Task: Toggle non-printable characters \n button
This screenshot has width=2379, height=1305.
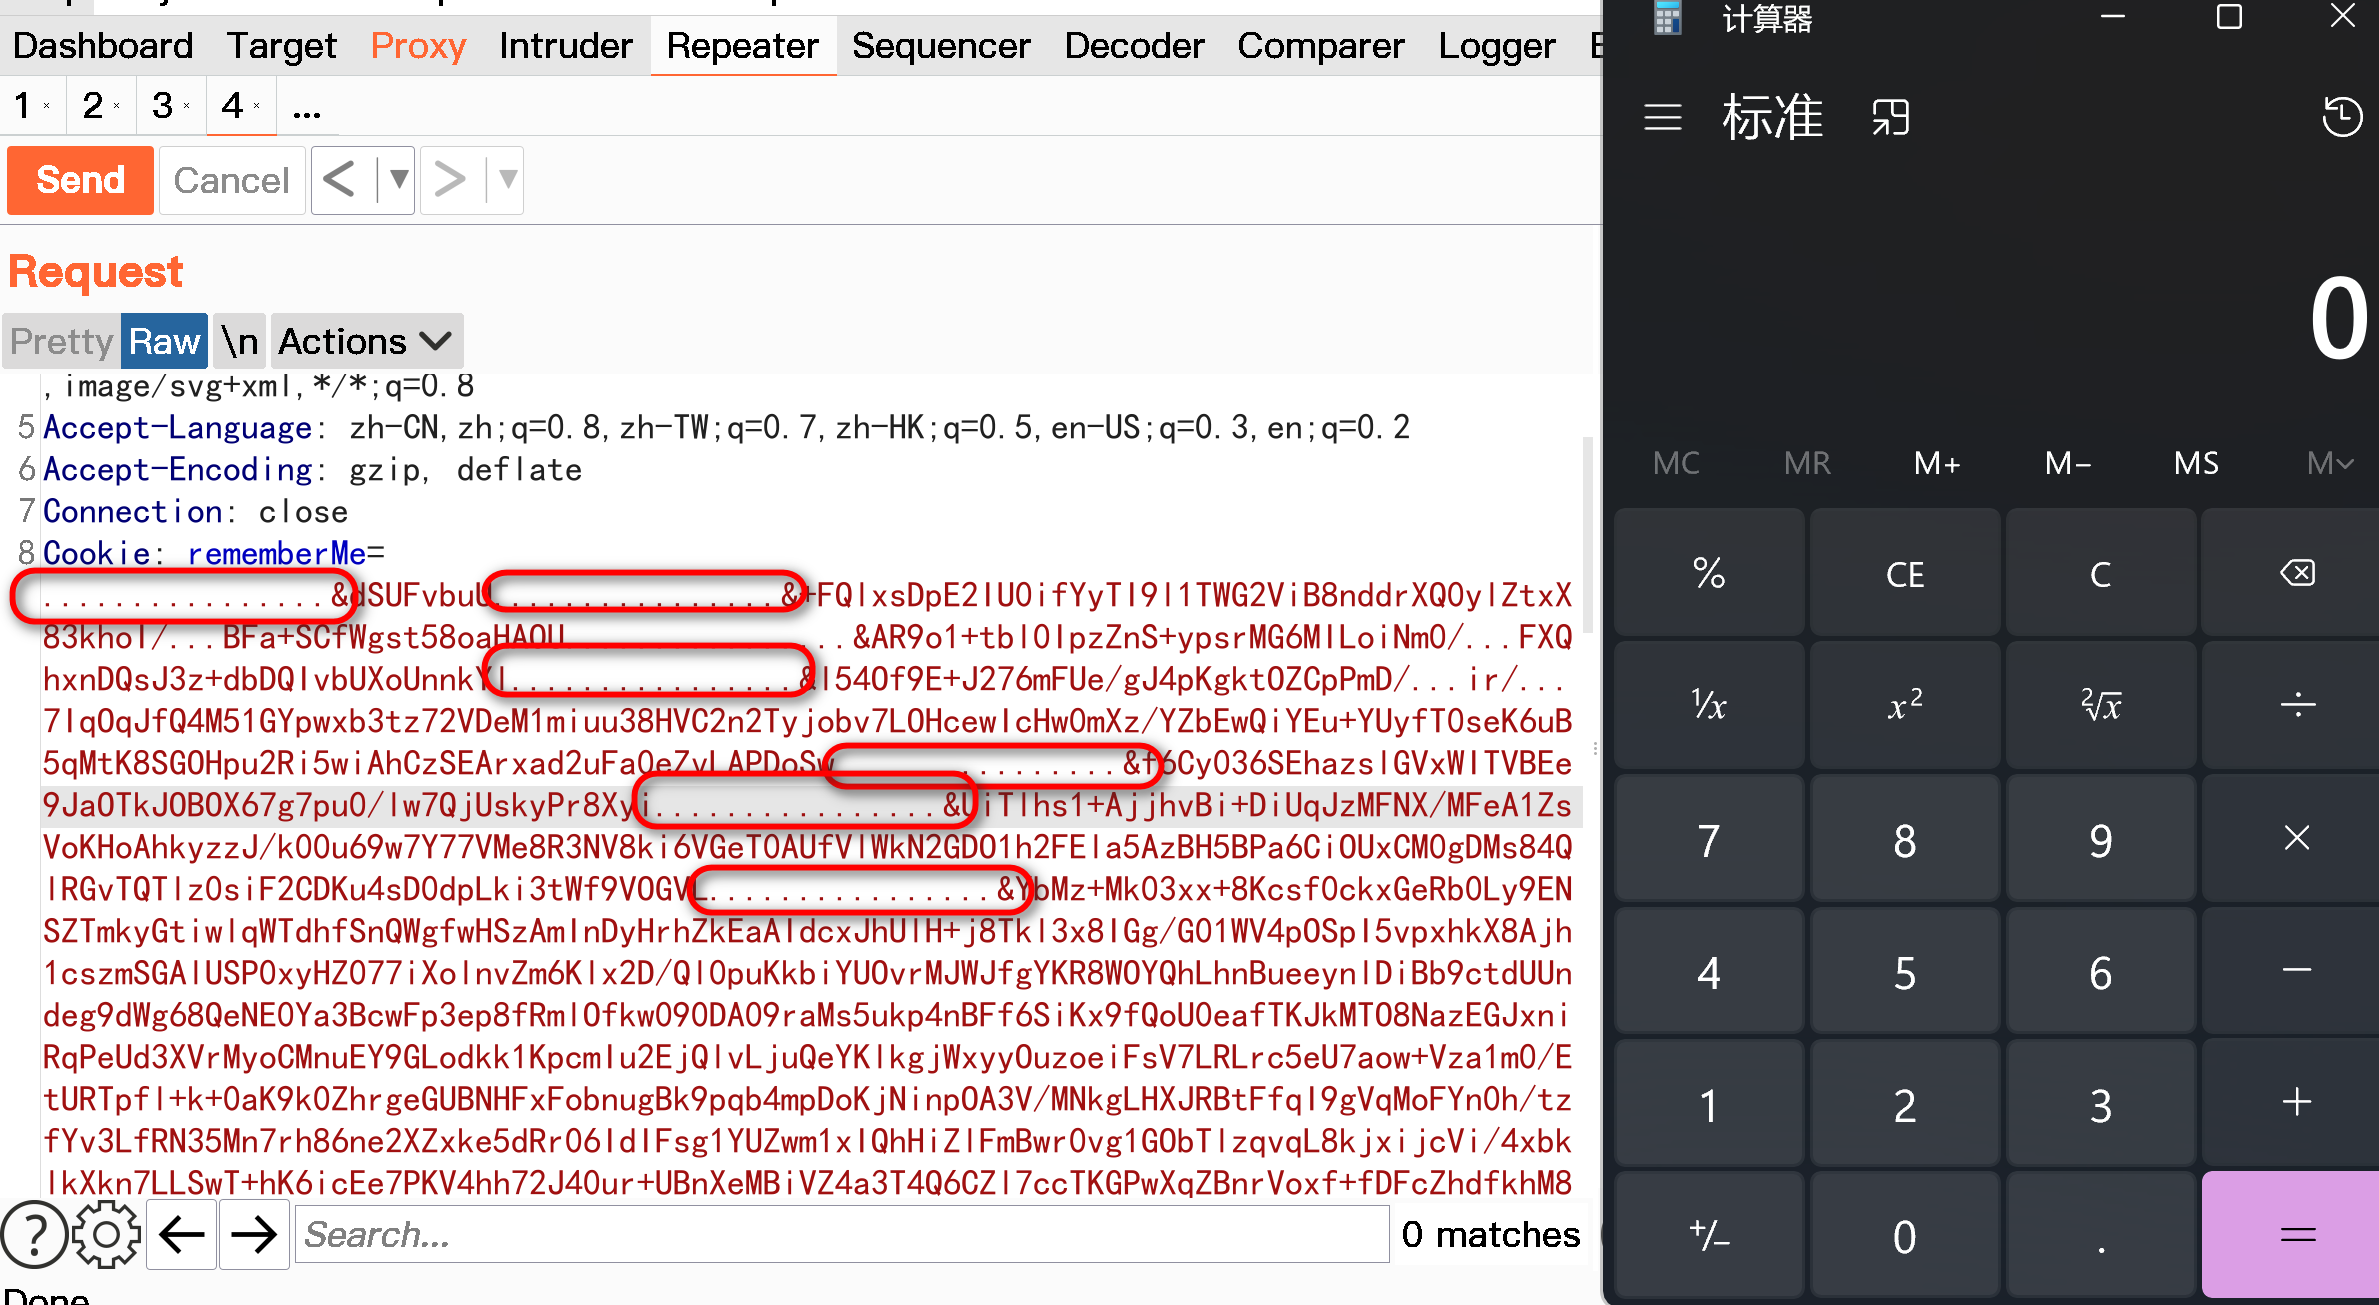Action: pos(240,341)
